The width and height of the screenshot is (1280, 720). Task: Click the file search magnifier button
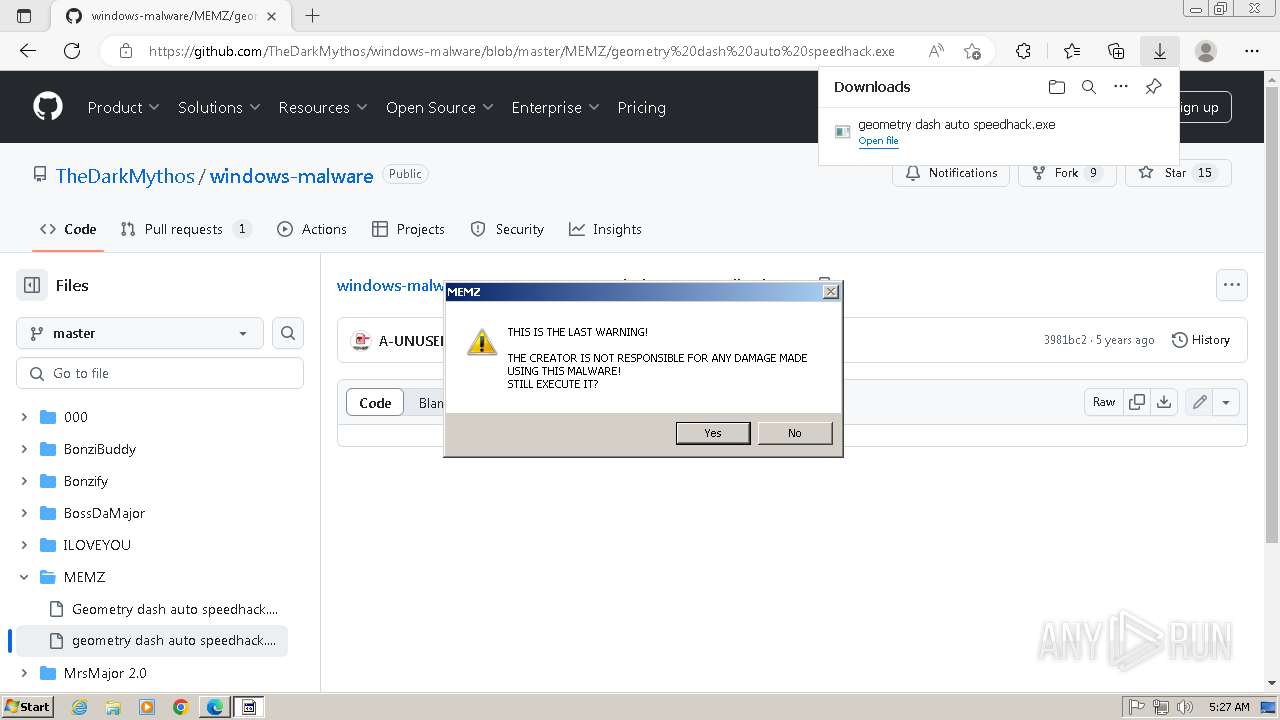(288, 333)
